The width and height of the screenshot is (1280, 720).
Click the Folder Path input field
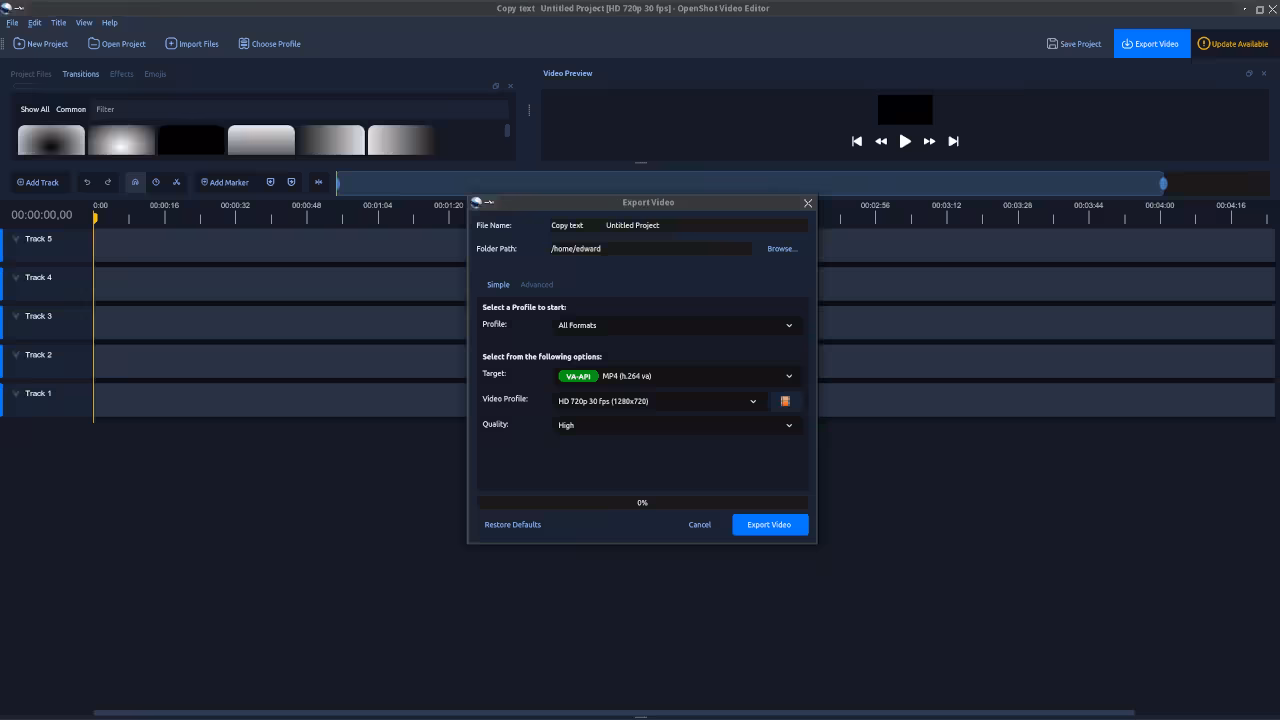pyautogui.click(x=650, y=248)
